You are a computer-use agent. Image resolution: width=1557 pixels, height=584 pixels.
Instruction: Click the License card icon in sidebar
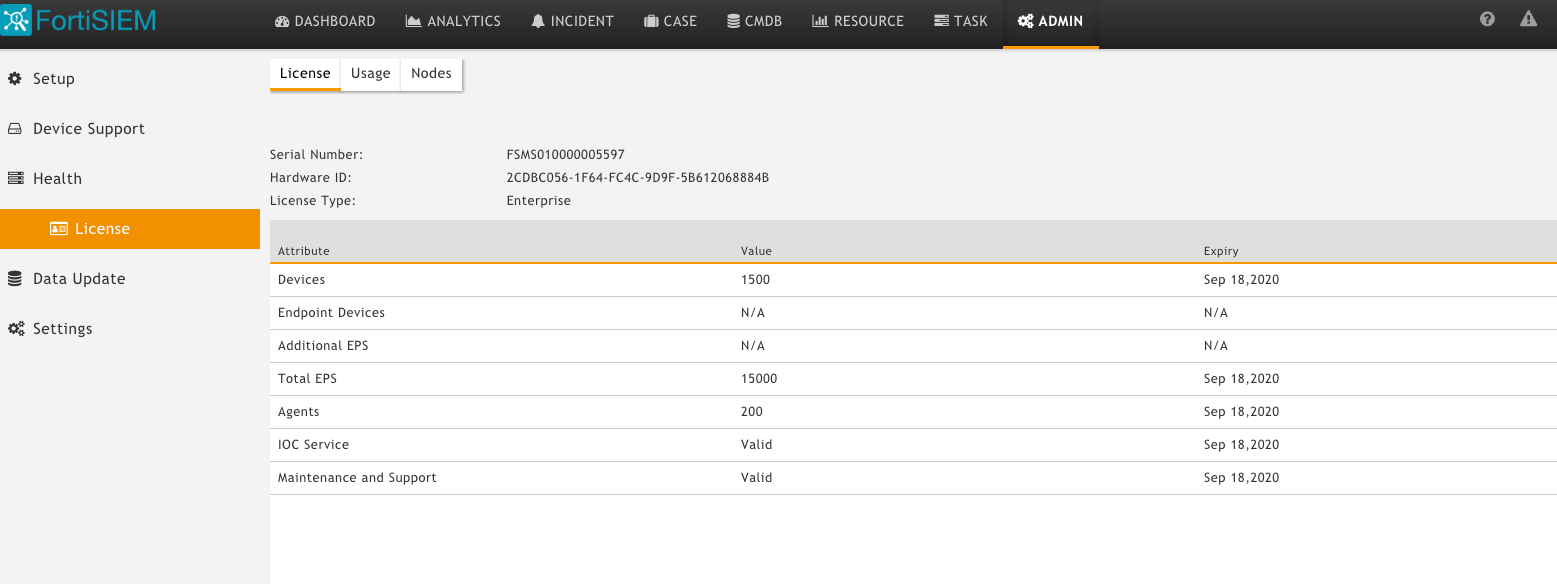pyautogui.click(x=59, y=229)
